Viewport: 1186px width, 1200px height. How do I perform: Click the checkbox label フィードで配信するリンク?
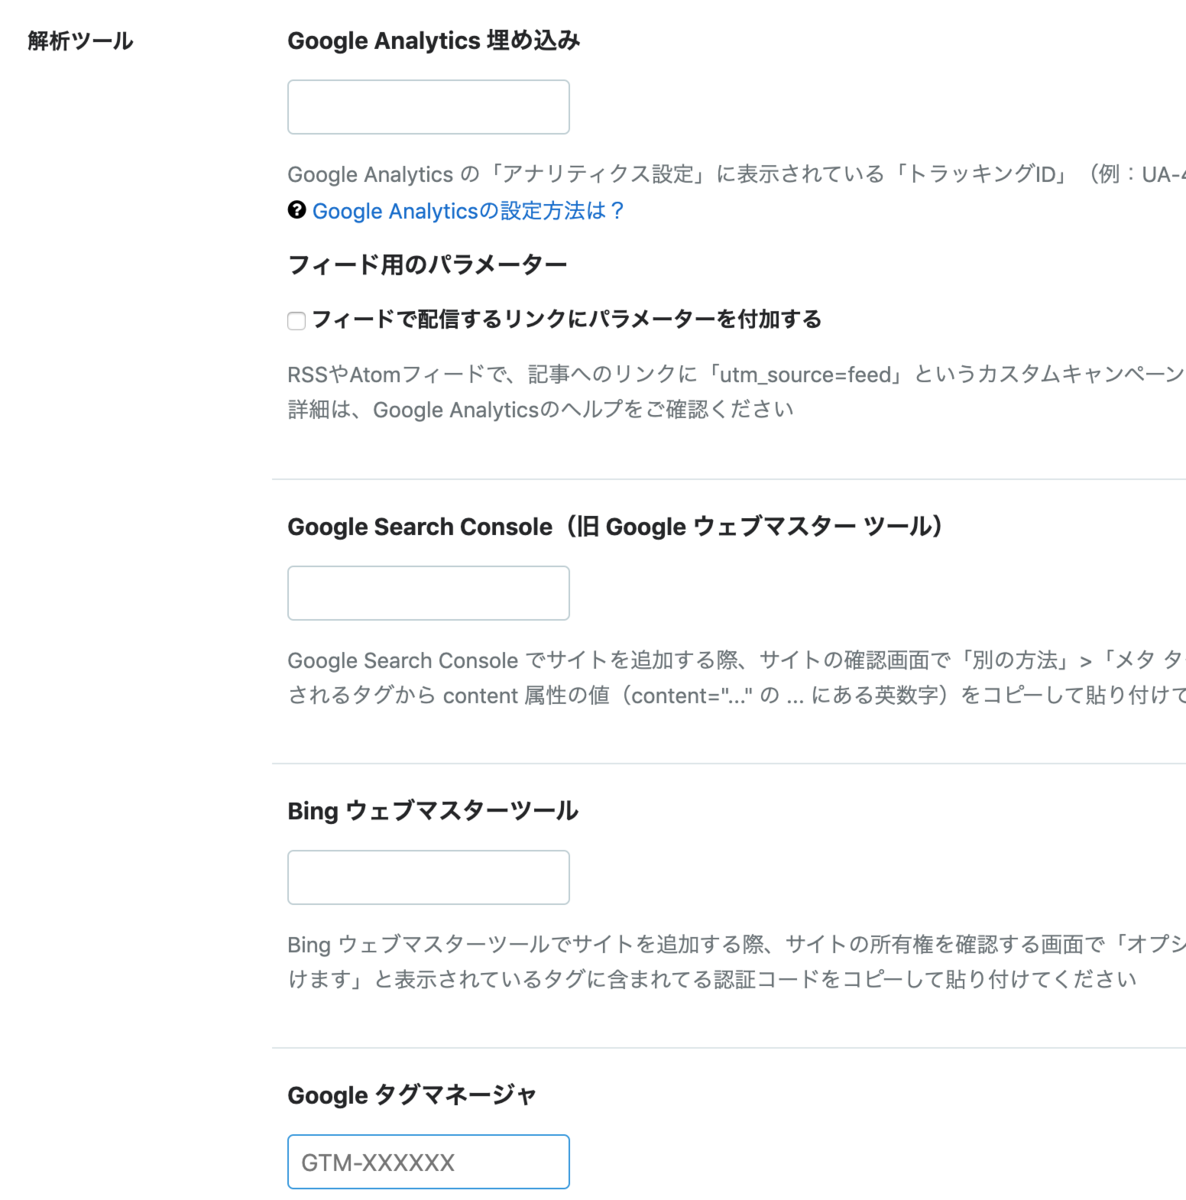(x=567, y=319)
